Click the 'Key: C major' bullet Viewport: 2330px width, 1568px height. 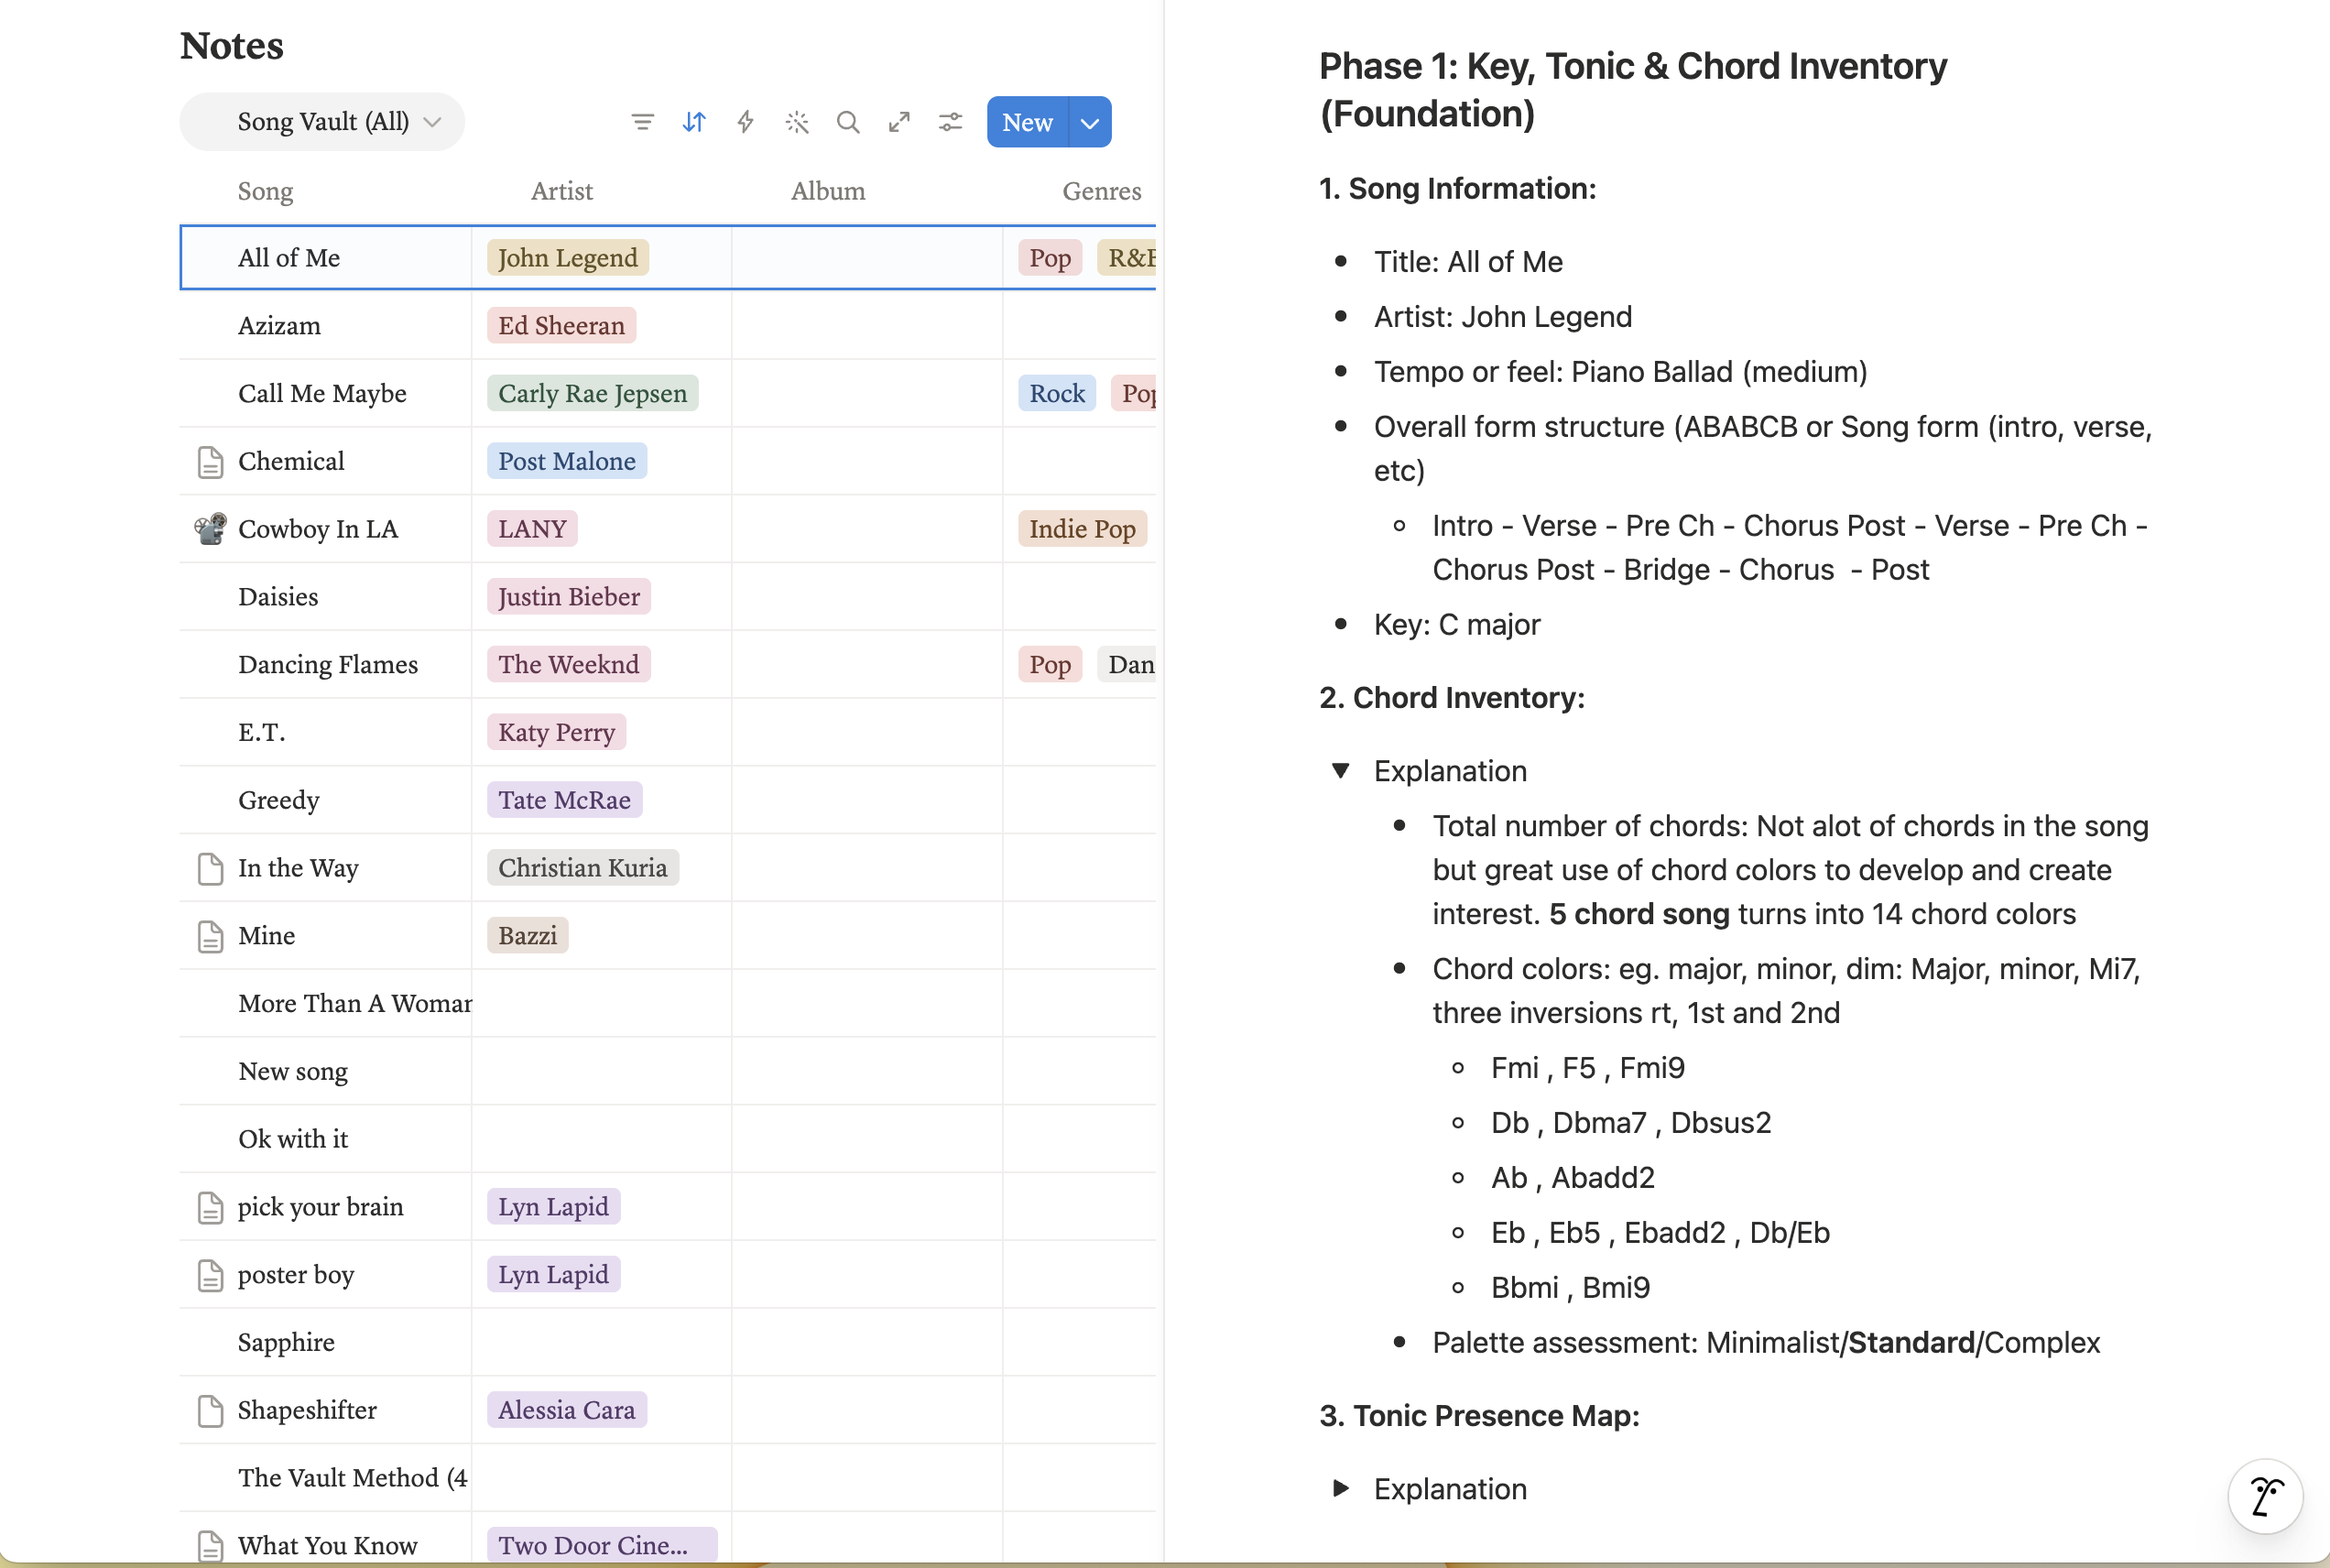tap(1456, 625)
